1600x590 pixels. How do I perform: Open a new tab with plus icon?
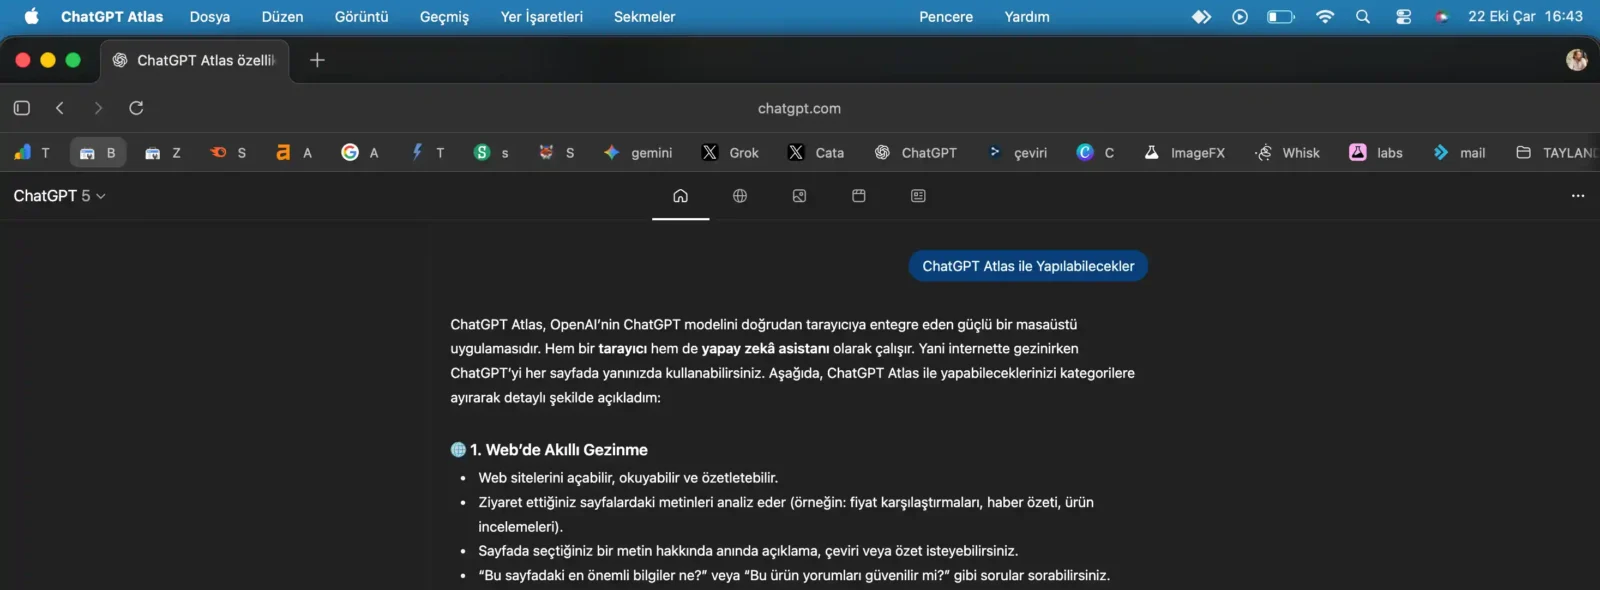pyautogui.click(x=317, y=60)
